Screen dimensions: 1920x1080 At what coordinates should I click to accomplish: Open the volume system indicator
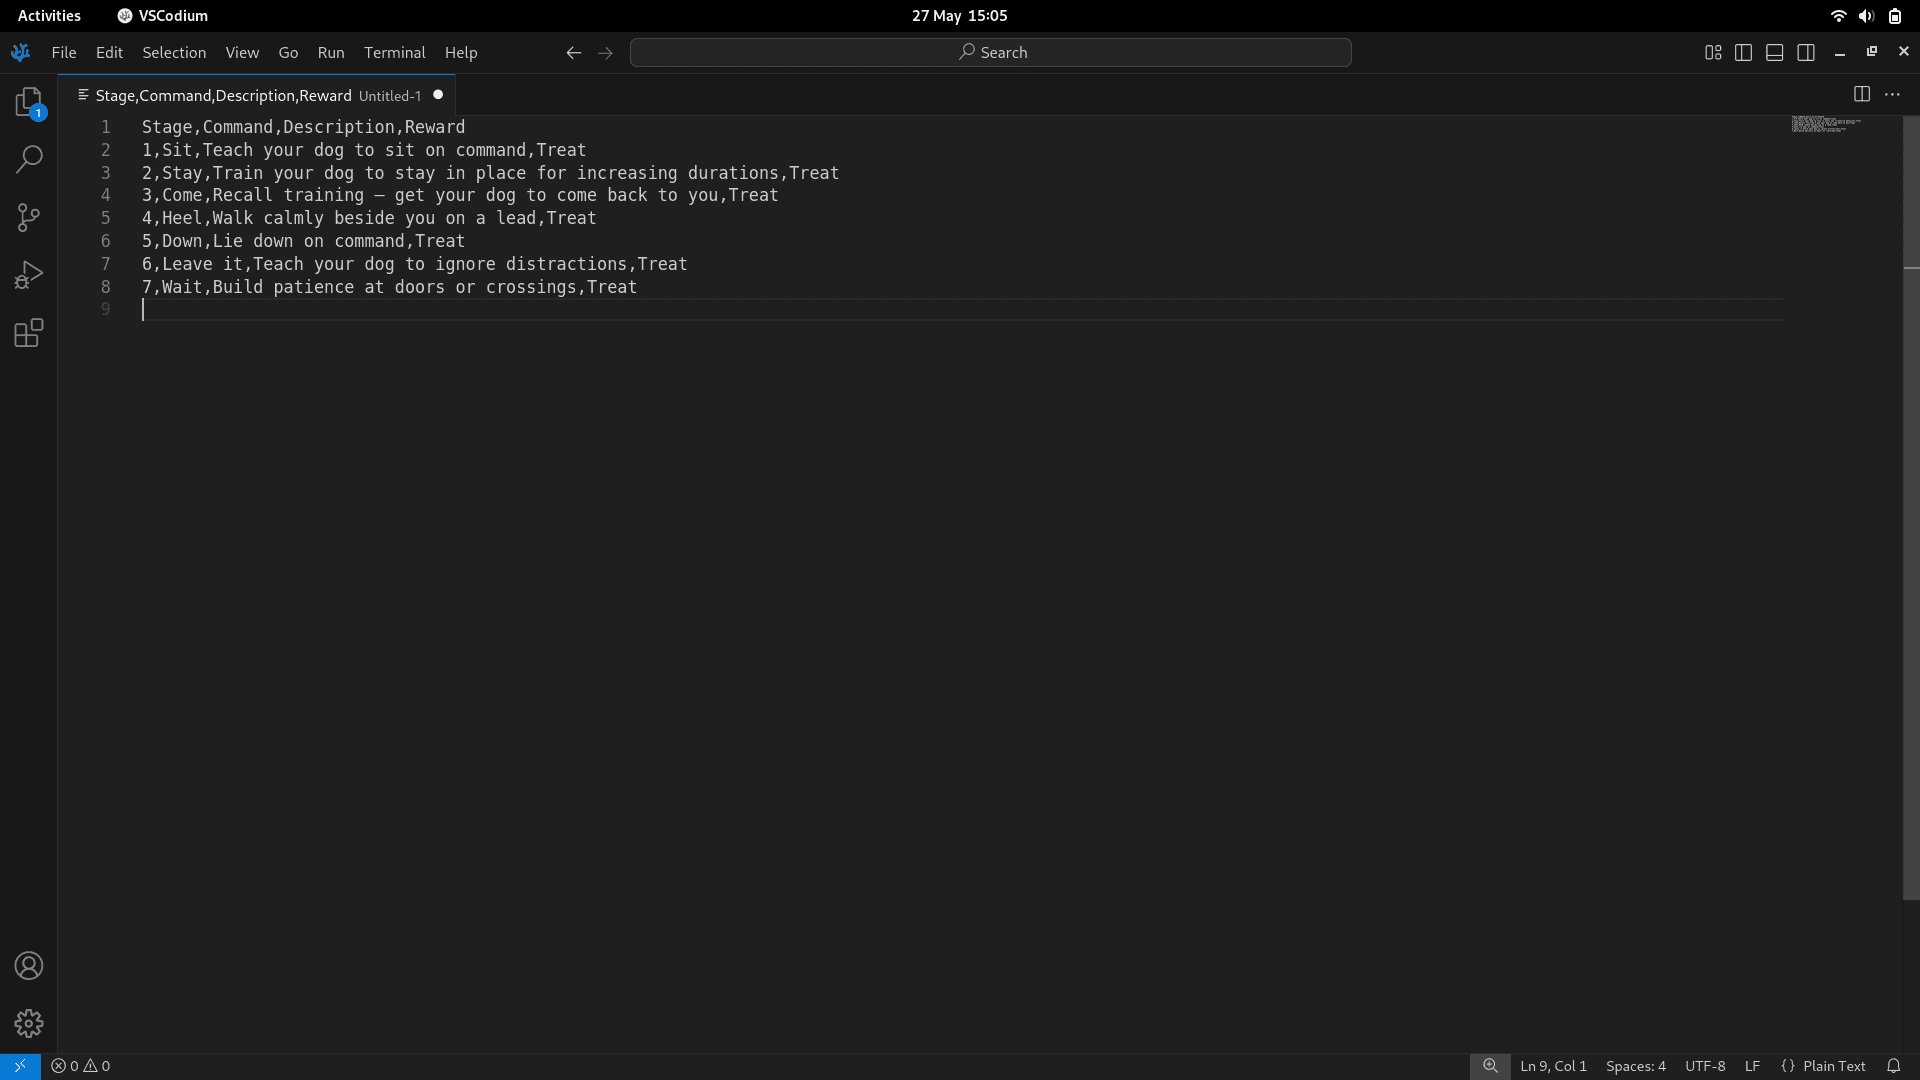point(1866,15)
